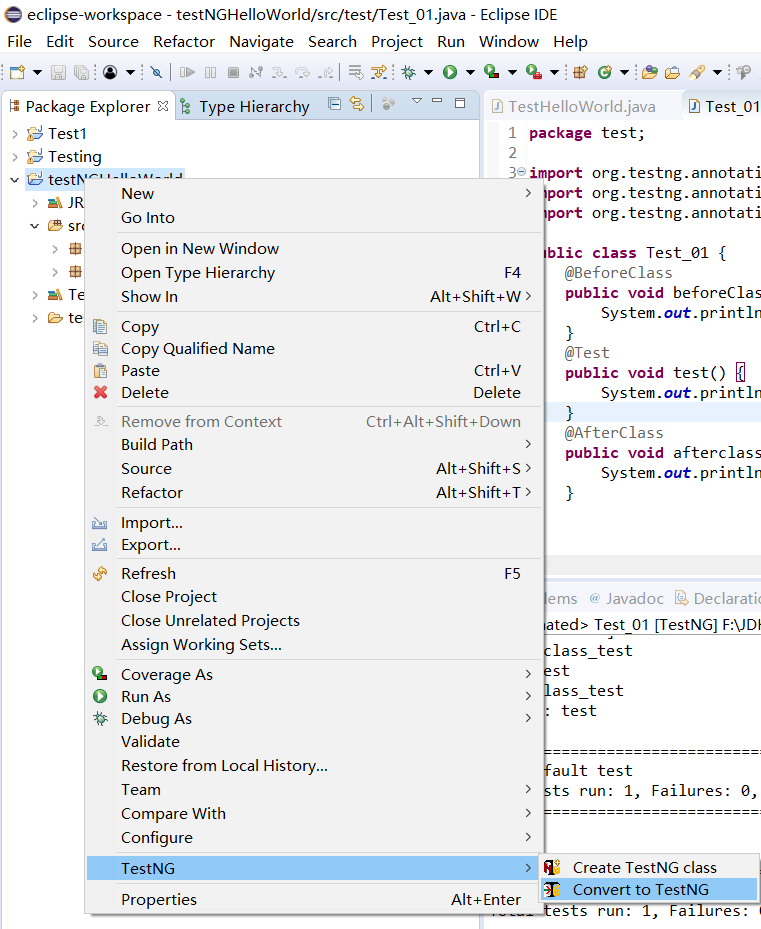Click the Search flashlight toolbar icon
The image size is (761, 929).
pyautogui.click(x=697, y=72)
